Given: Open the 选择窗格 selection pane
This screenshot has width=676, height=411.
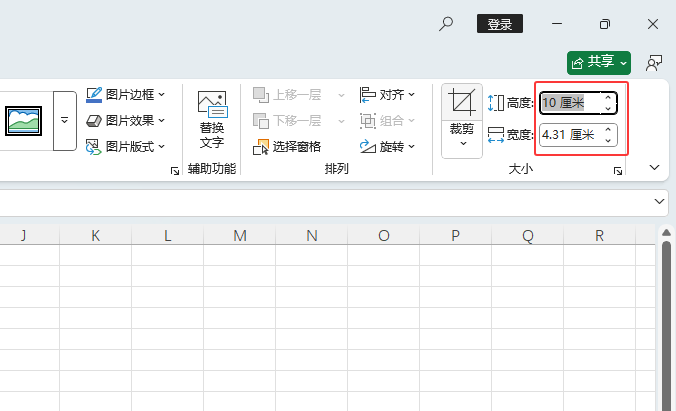Looking at the screenshot, I should pyautogui.click(x=289, y=146).
